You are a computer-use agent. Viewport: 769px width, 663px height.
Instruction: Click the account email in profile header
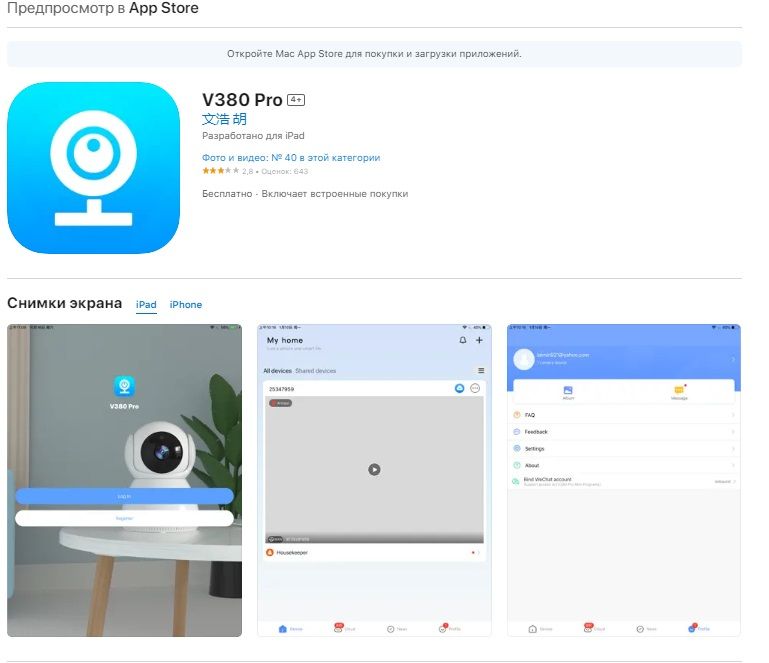click(563, 355)
